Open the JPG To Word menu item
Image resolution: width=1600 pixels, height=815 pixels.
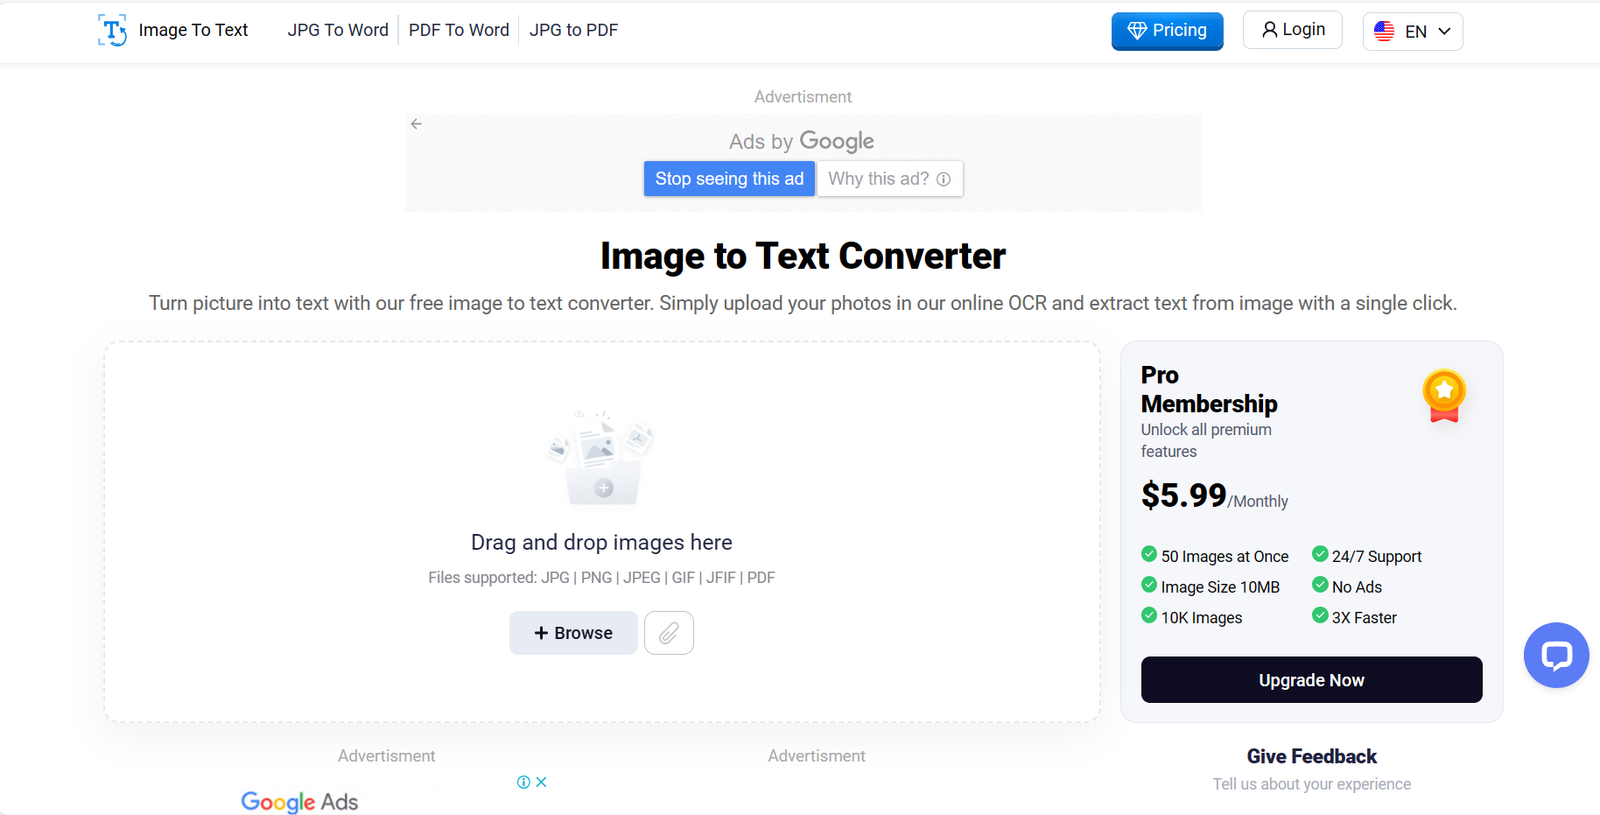tap(338, 30)
